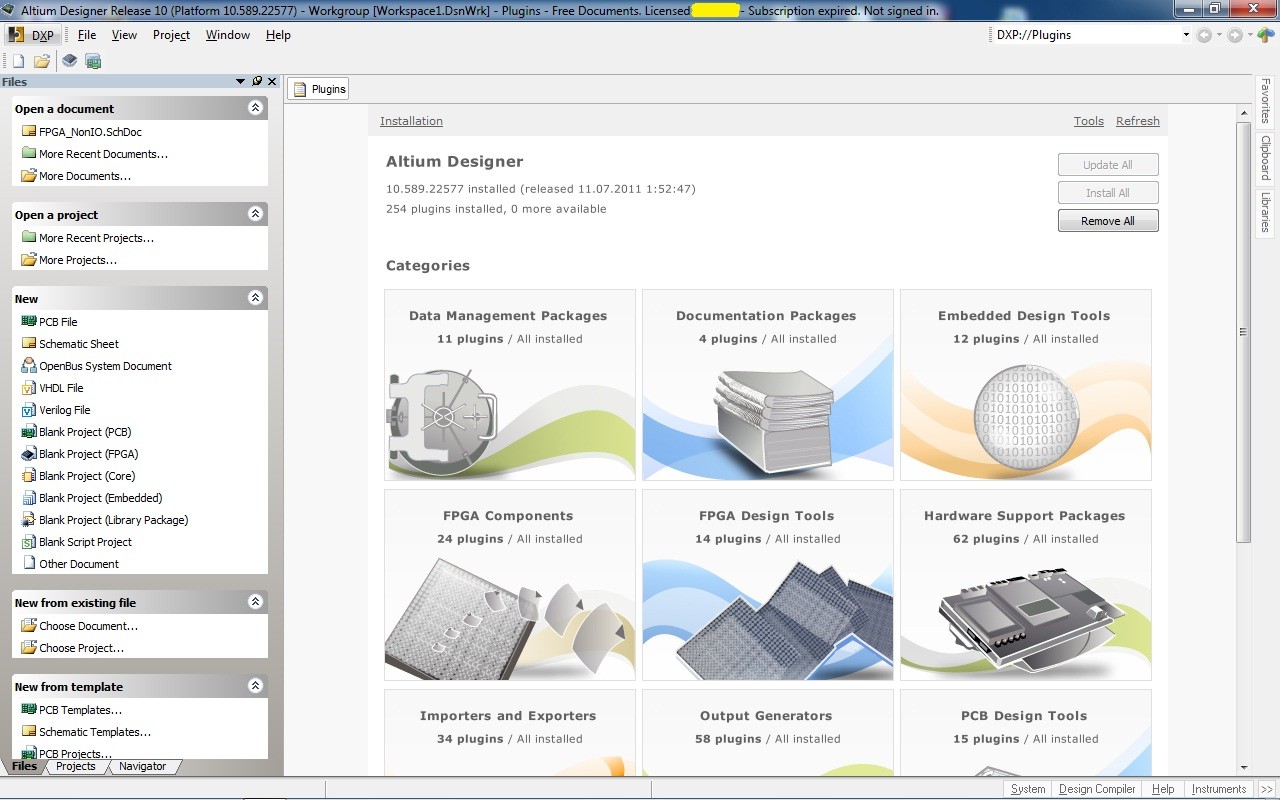Viewport: 1280px width, 800px height.
Task: Create Blank Project (FPGA)
Action: click(x=80, y=454)
